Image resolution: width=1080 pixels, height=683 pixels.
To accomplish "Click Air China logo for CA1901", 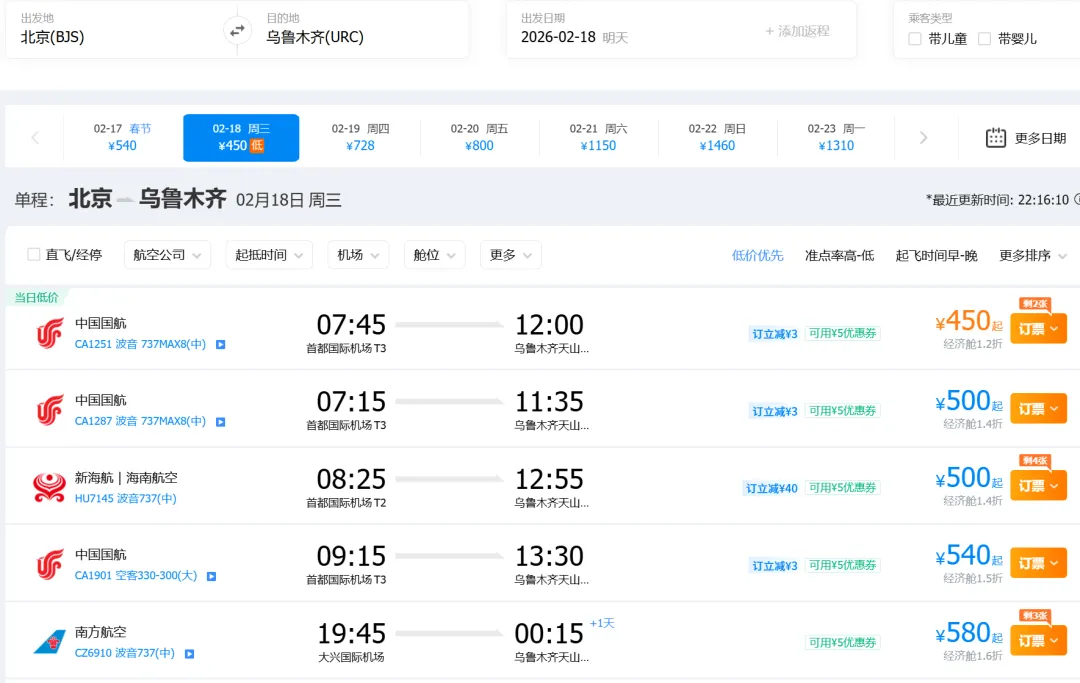I will click(x=50, y=565).
